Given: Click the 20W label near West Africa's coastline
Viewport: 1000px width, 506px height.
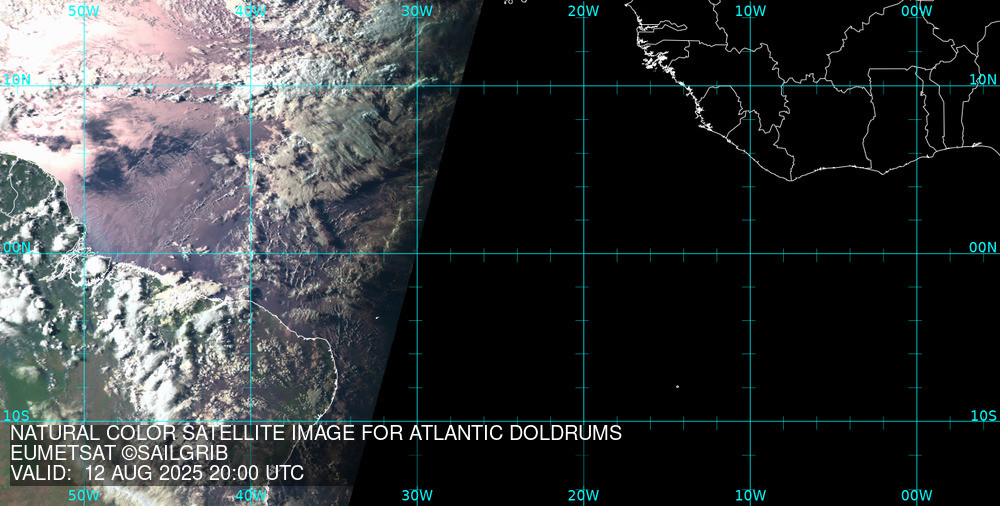Looking at the screenshot, I should tap(584, 10).
